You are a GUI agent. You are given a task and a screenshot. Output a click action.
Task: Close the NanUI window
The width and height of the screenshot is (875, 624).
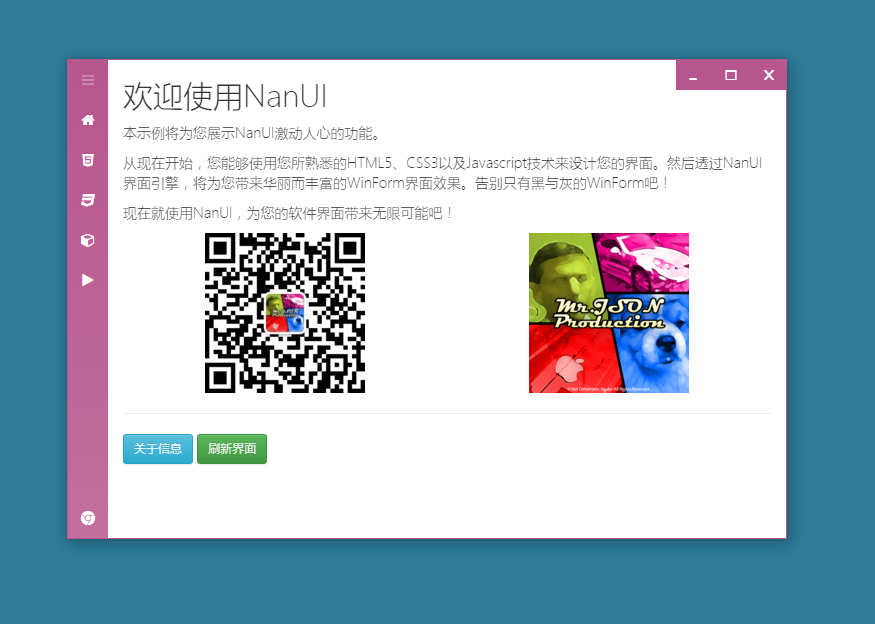pyautogui.click(x=768, y=75)
